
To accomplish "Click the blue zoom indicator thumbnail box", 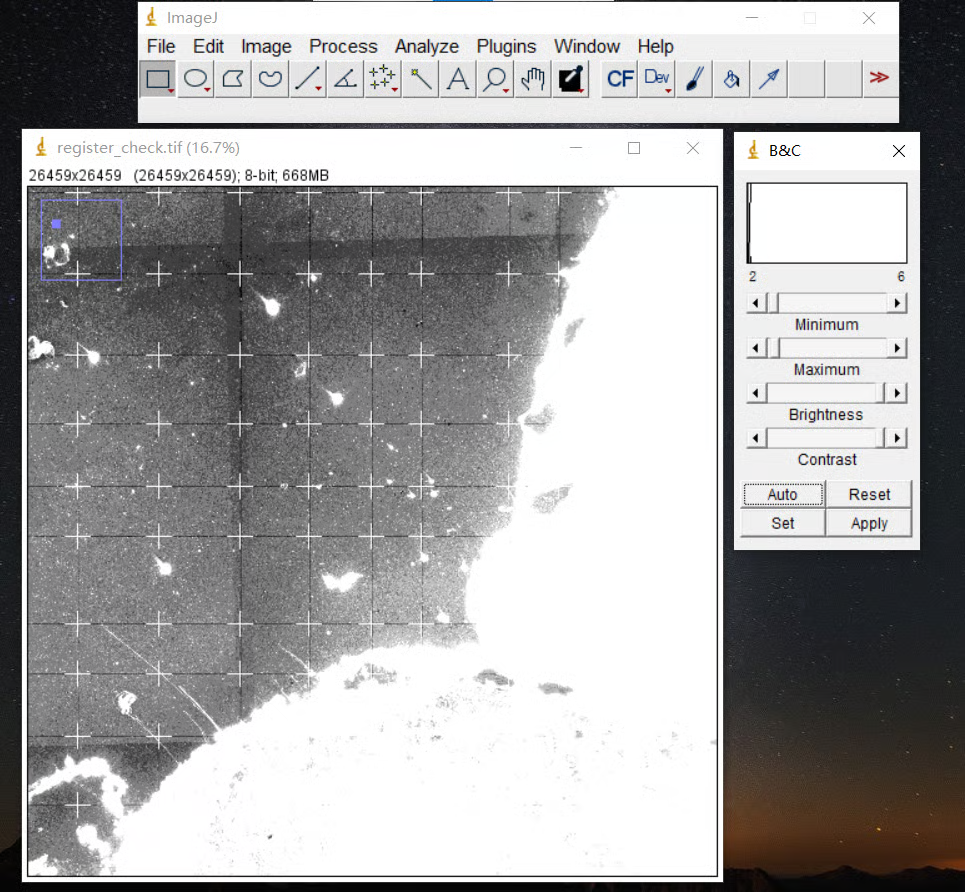I will click(x=81, y=240).
